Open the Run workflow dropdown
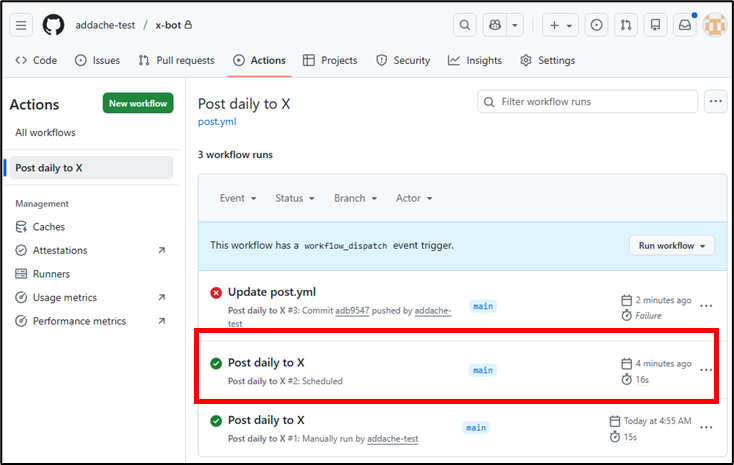This screenshot has width=734, height=465. [671, 246]
